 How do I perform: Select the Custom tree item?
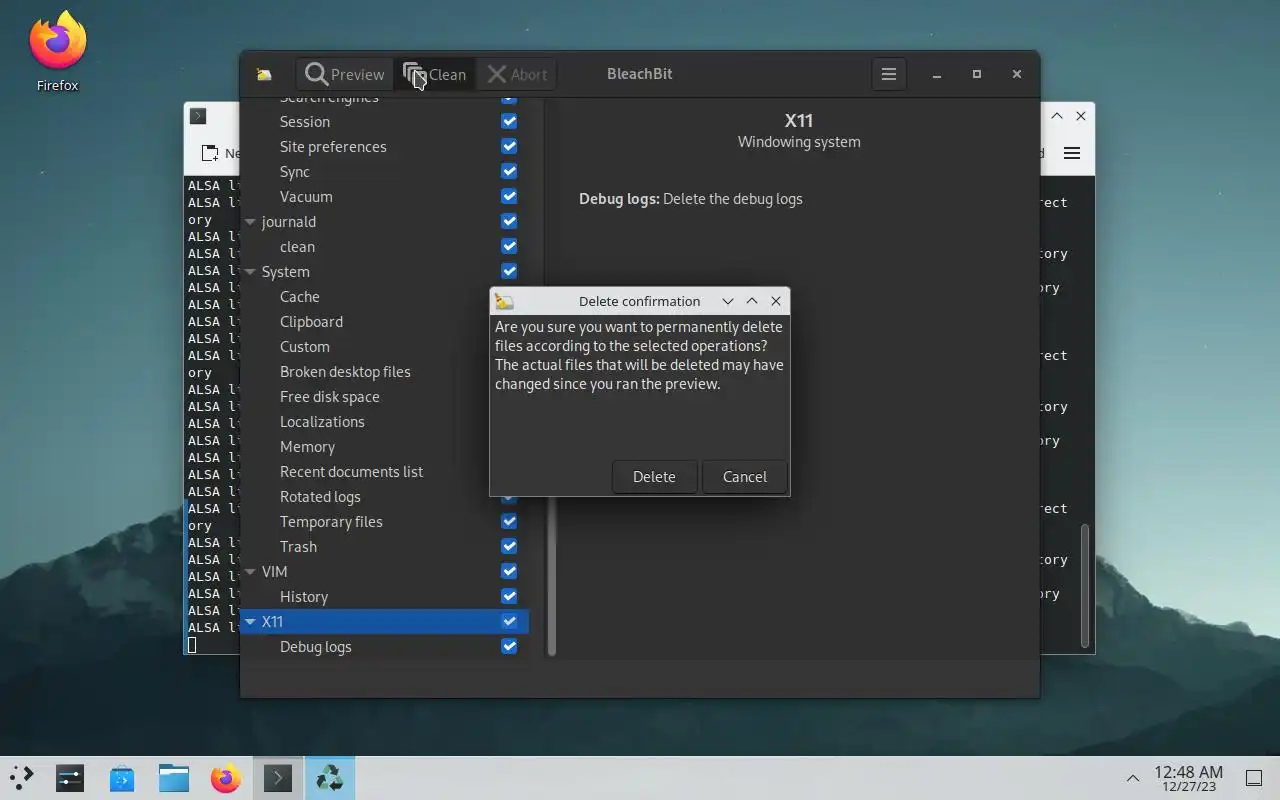click(x=305, y=346)
